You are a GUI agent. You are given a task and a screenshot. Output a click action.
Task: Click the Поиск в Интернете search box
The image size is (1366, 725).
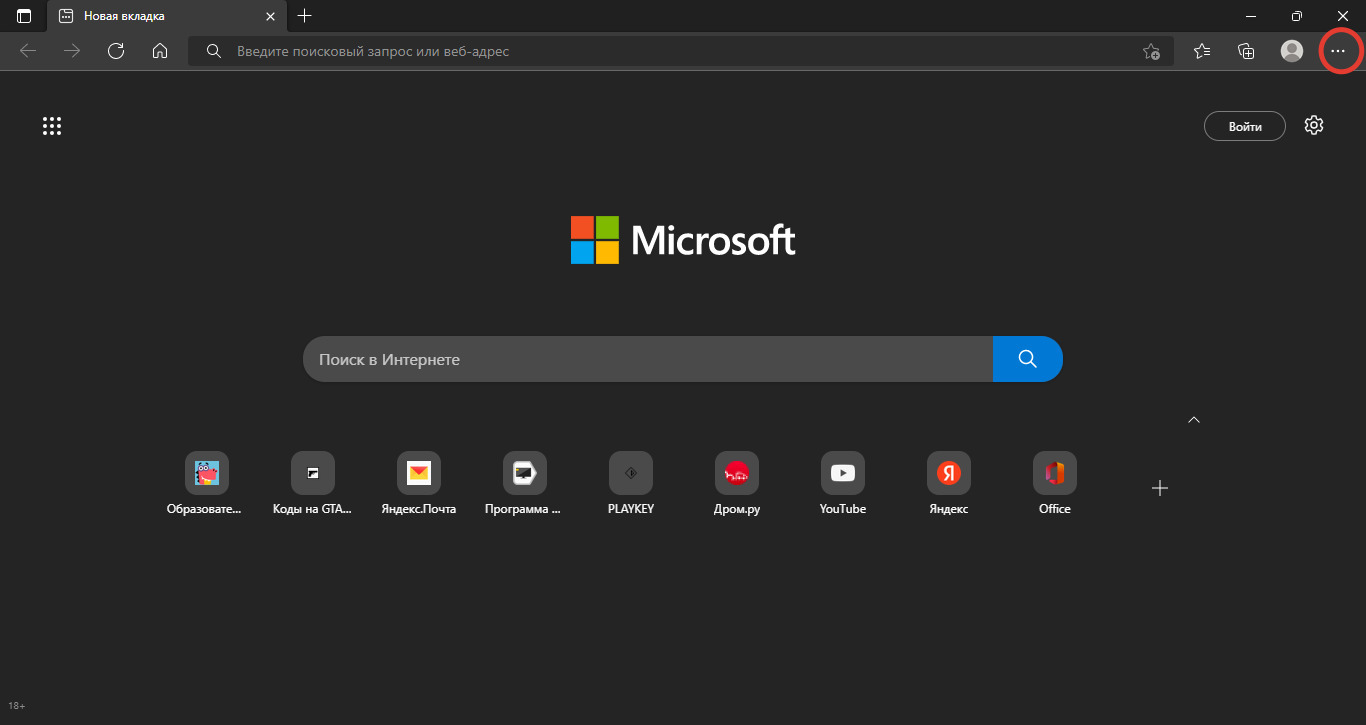[648, 359]
